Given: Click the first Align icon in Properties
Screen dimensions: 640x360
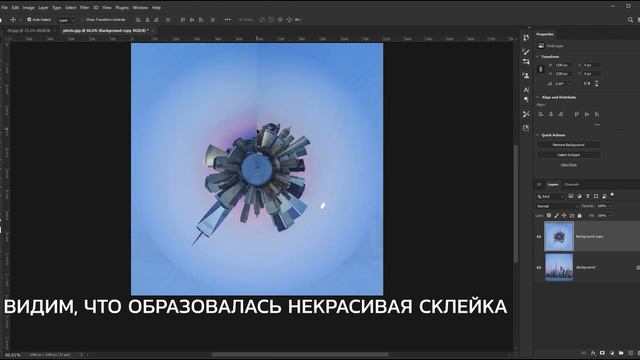Looking at the screenshot, I should (541, 114).
